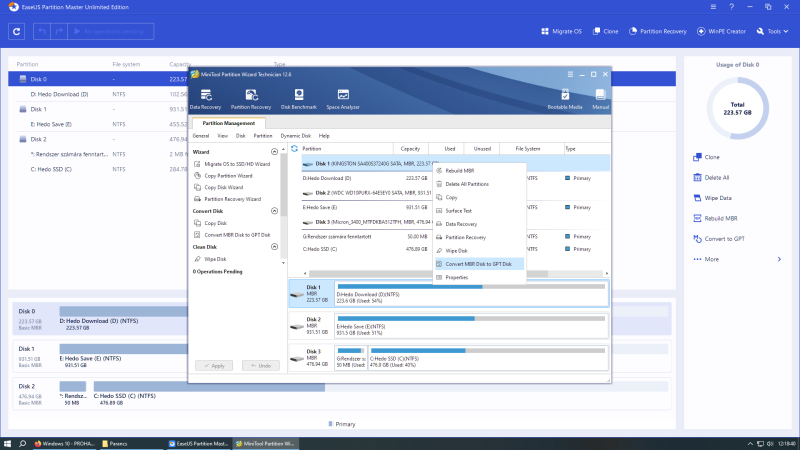Select C: Hedo SSD row in EaseUS
Image resolution: width=800 pixels, height=450 pixels.
coord(98,169)
